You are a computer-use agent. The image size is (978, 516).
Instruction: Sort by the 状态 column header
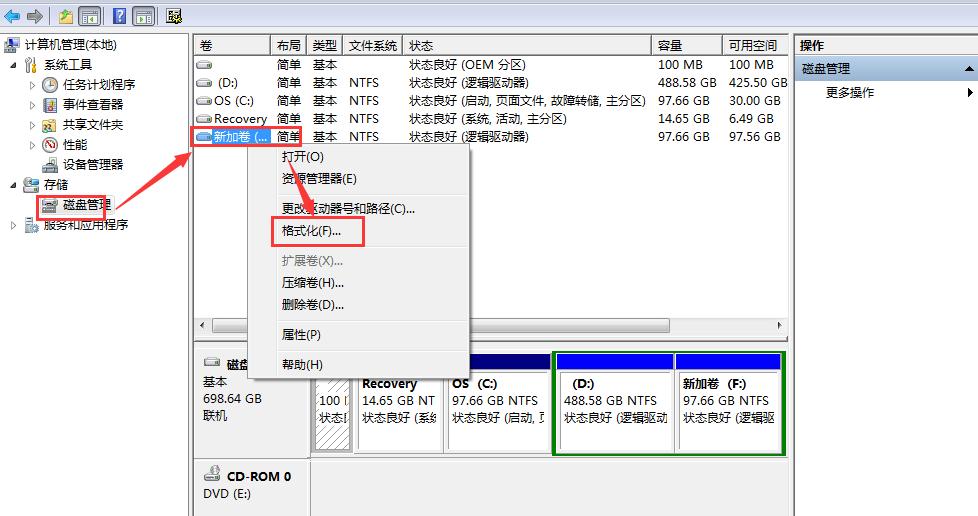(x=527, y=46)
